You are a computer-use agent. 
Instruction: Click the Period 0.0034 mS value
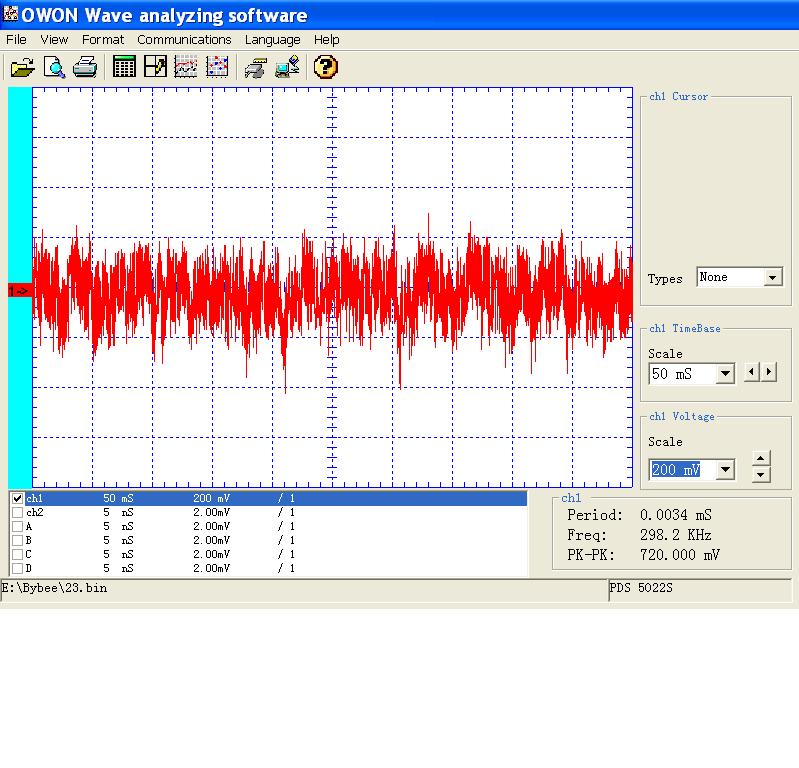pos(676,515)
